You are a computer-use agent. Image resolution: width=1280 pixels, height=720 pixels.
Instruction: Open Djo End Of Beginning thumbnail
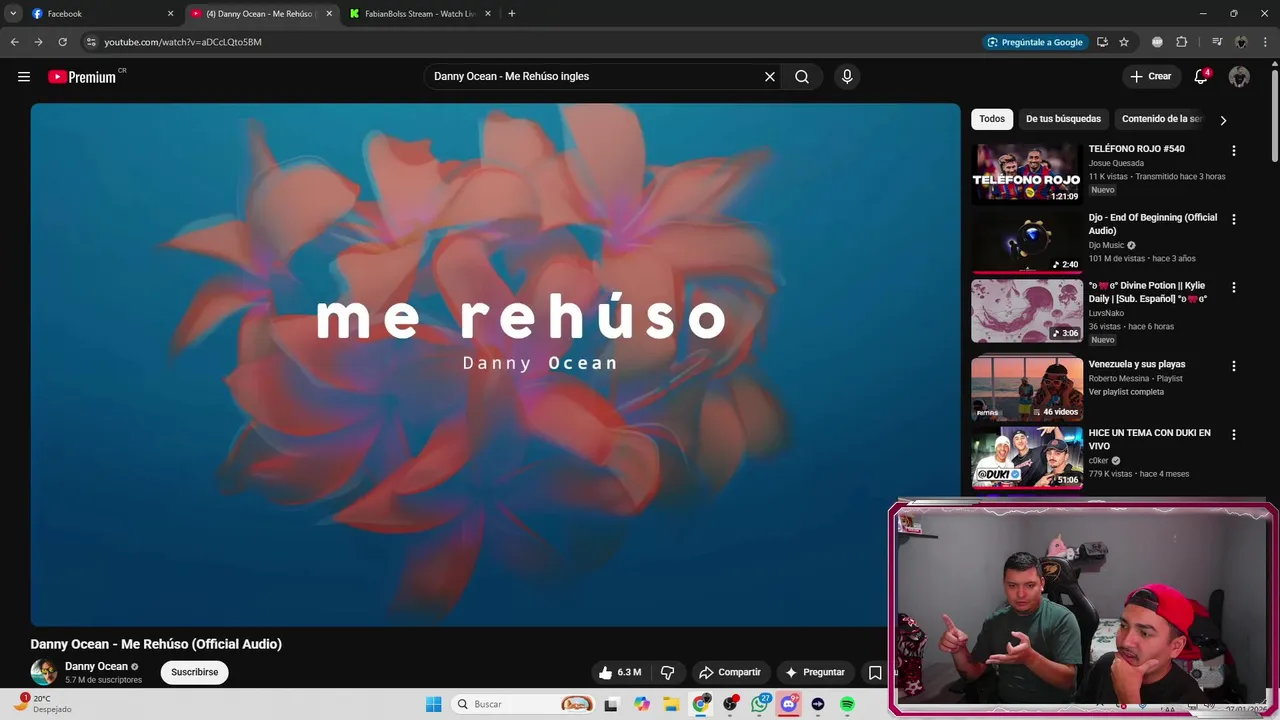pyautogui.click(x=1026, y=241)
